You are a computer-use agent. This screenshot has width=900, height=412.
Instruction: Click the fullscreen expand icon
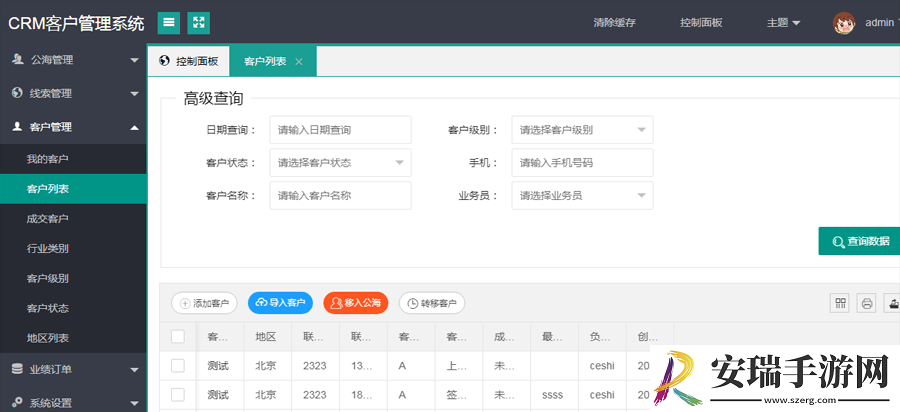199,23
